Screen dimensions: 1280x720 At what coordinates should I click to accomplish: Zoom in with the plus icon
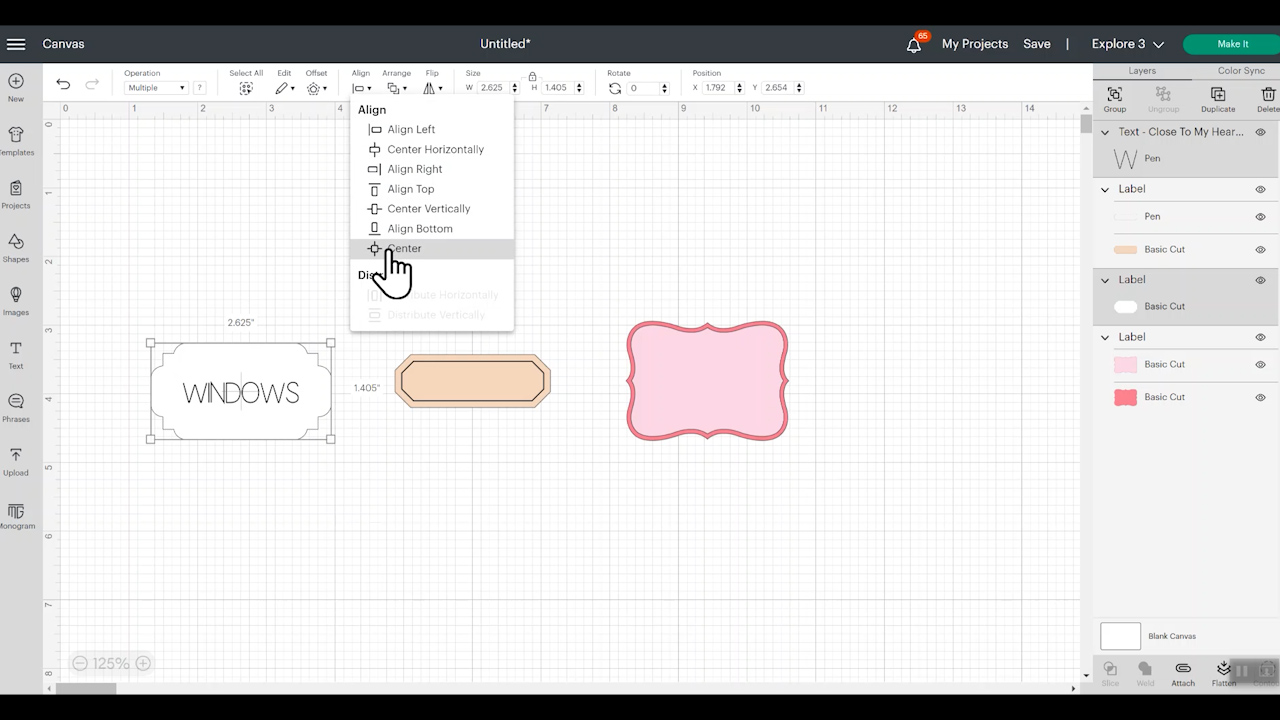tap(143, 663)
